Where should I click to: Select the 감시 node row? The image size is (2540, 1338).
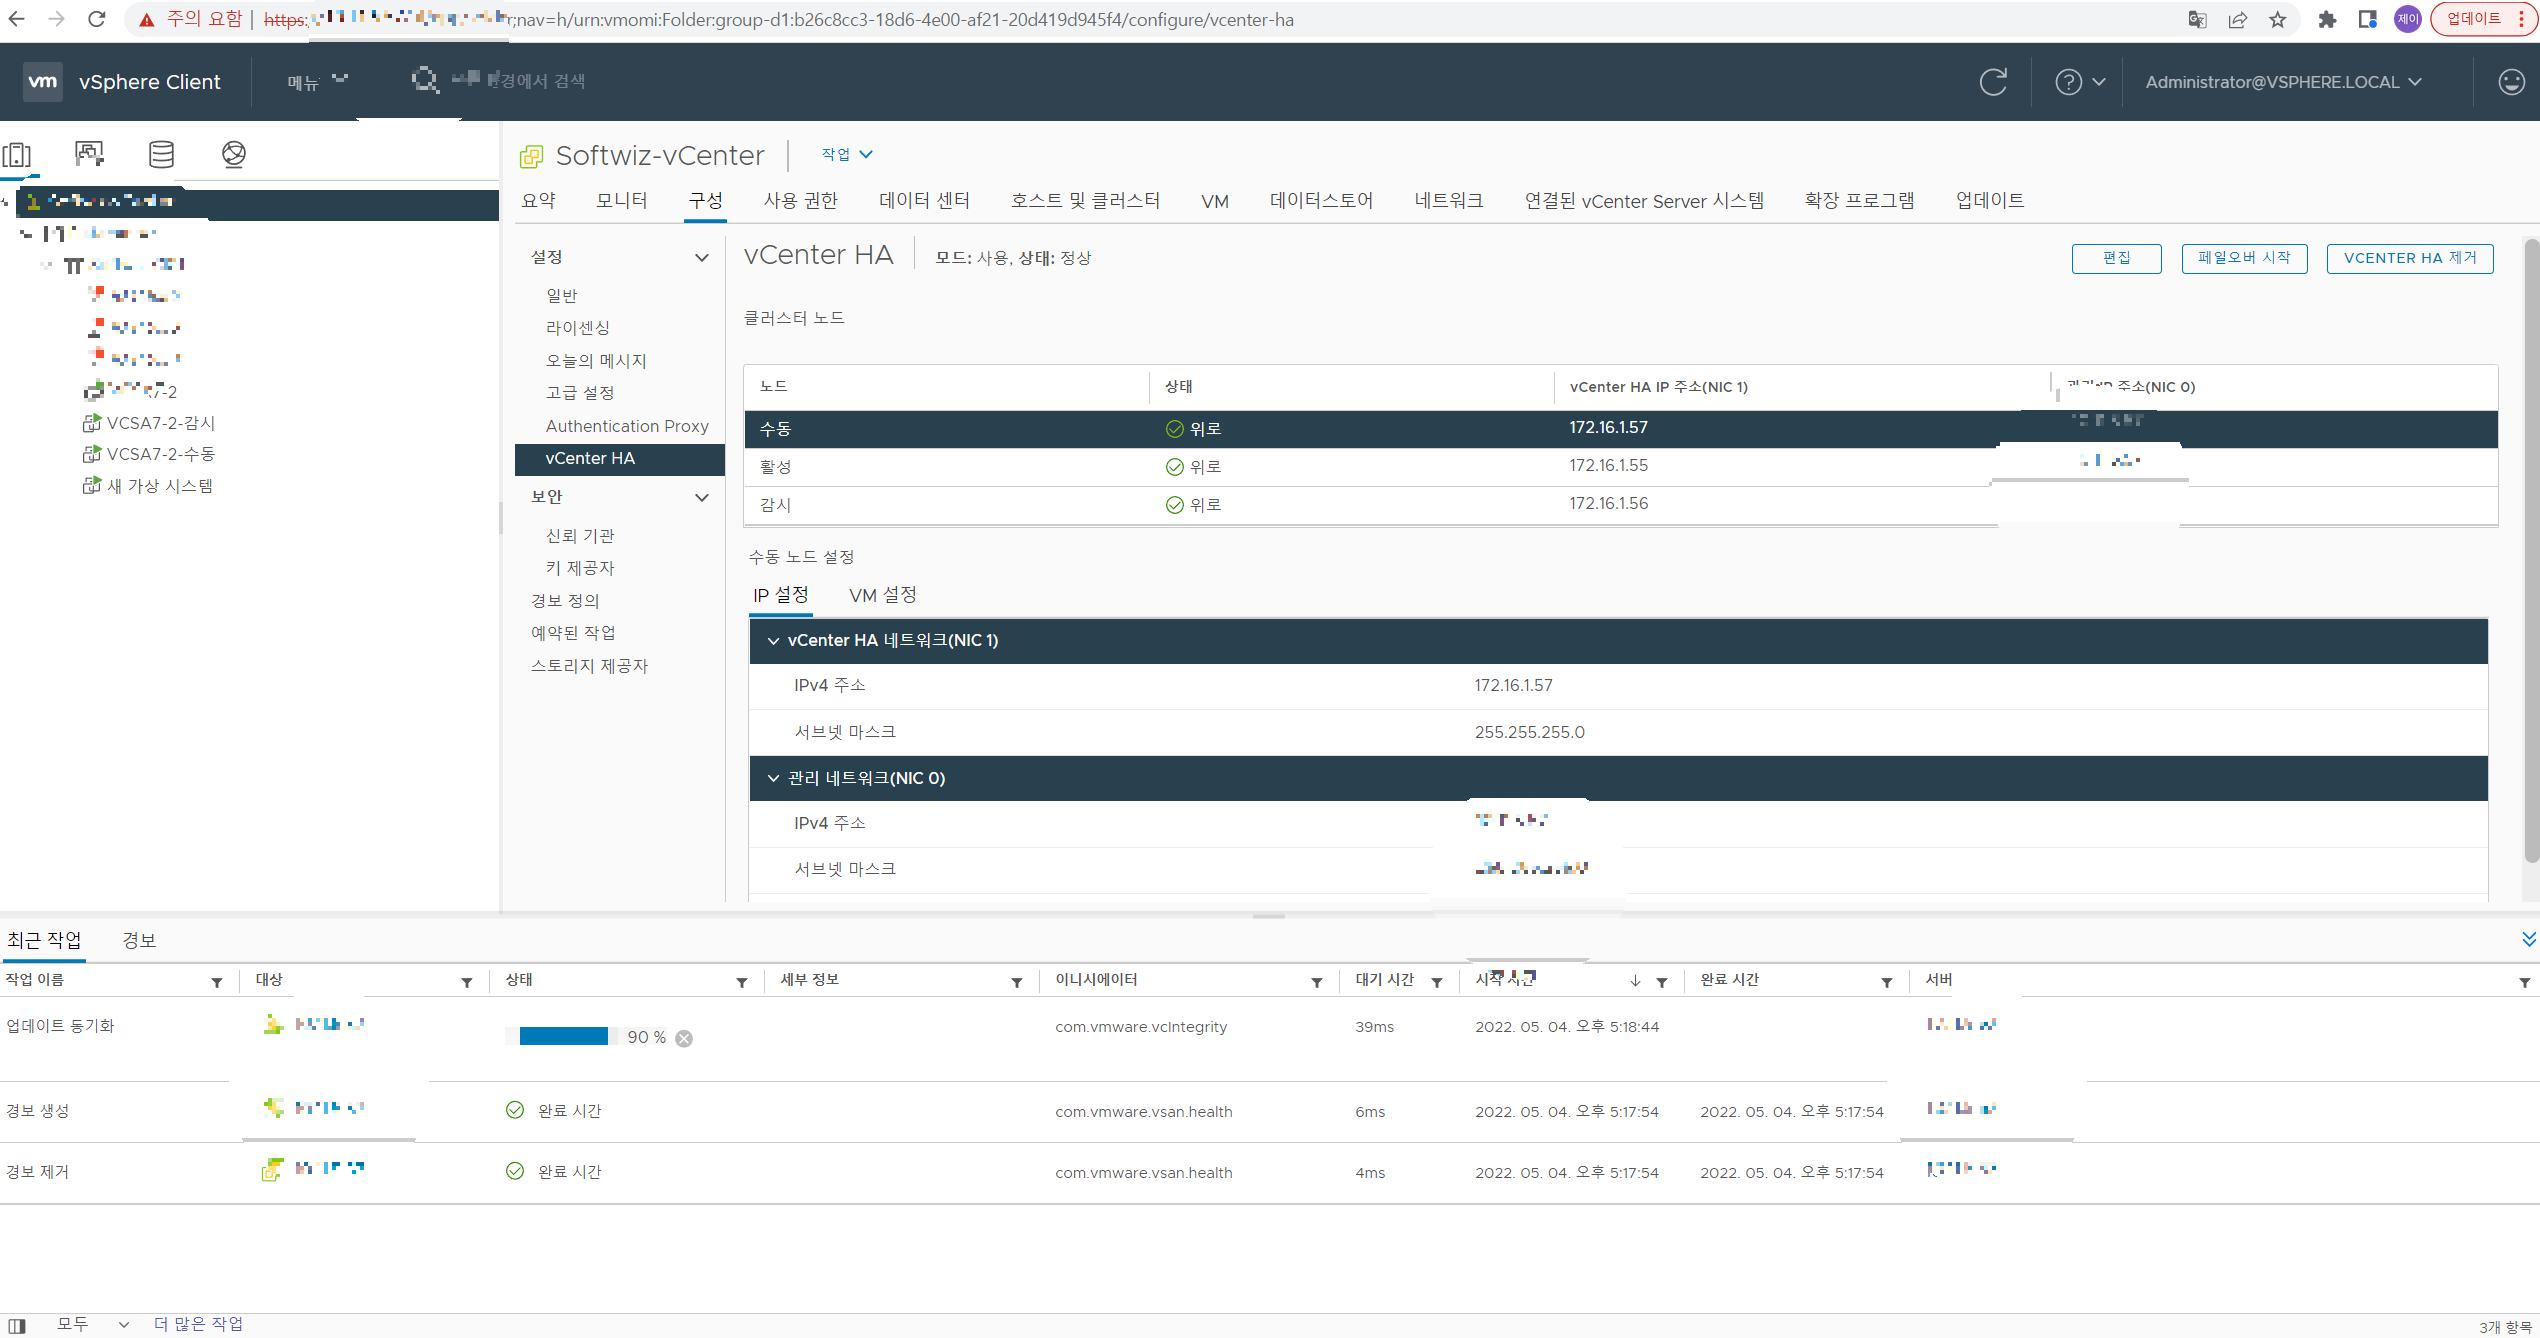pyautogui.click(x=1620, y=505)
